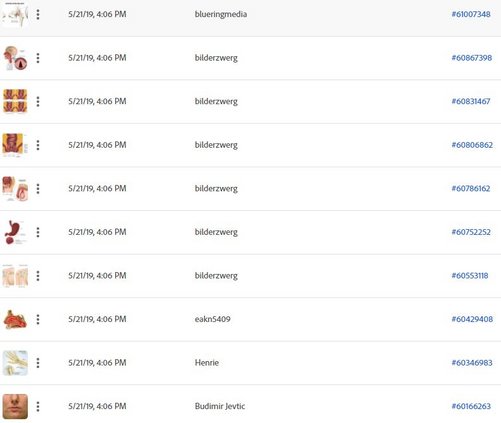Open the three-dot menu for Budimir Jevtic row

coord(38,406)
